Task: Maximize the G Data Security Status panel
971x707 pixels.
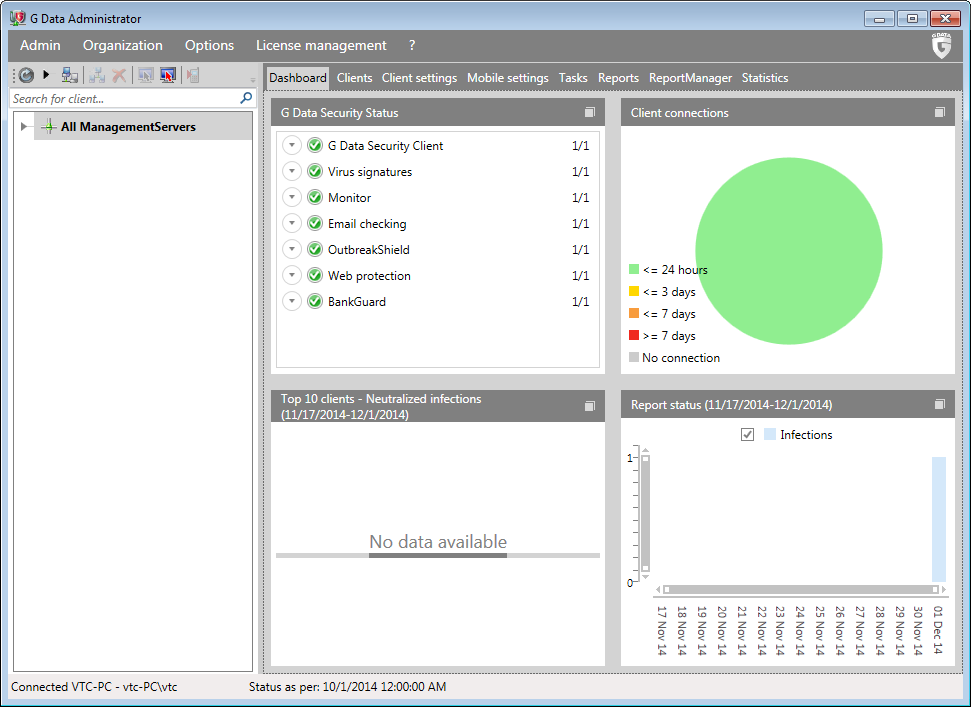Action: (590, 113)
